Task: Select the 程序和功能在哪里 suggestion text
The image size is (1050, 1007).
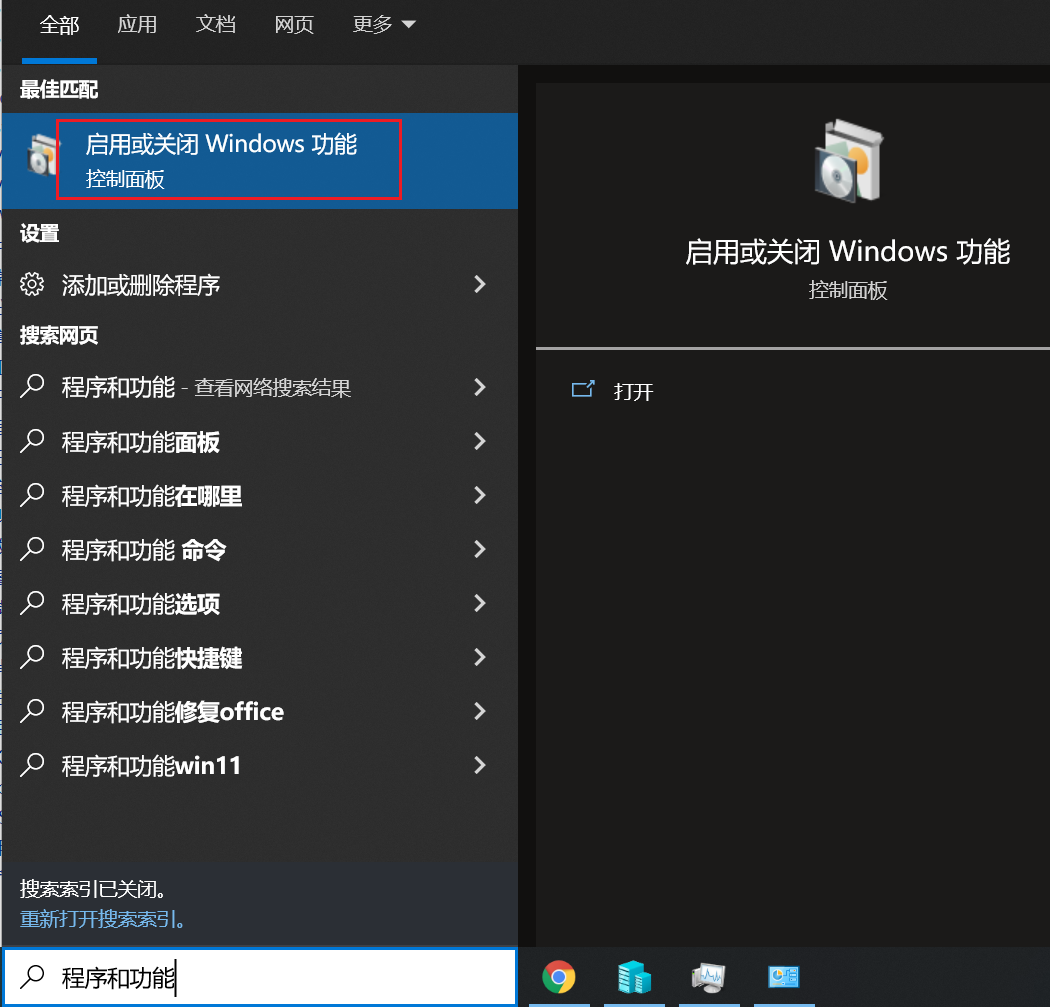Action: coord(152,496)
